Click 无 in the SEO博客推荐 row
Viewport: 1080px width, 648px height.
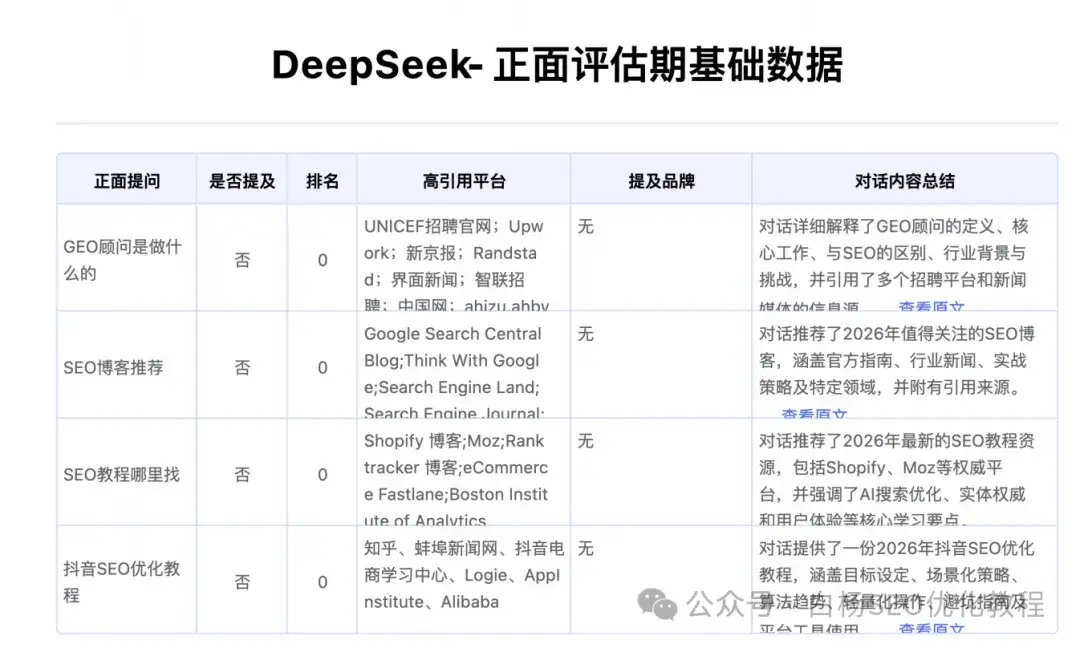585,333
